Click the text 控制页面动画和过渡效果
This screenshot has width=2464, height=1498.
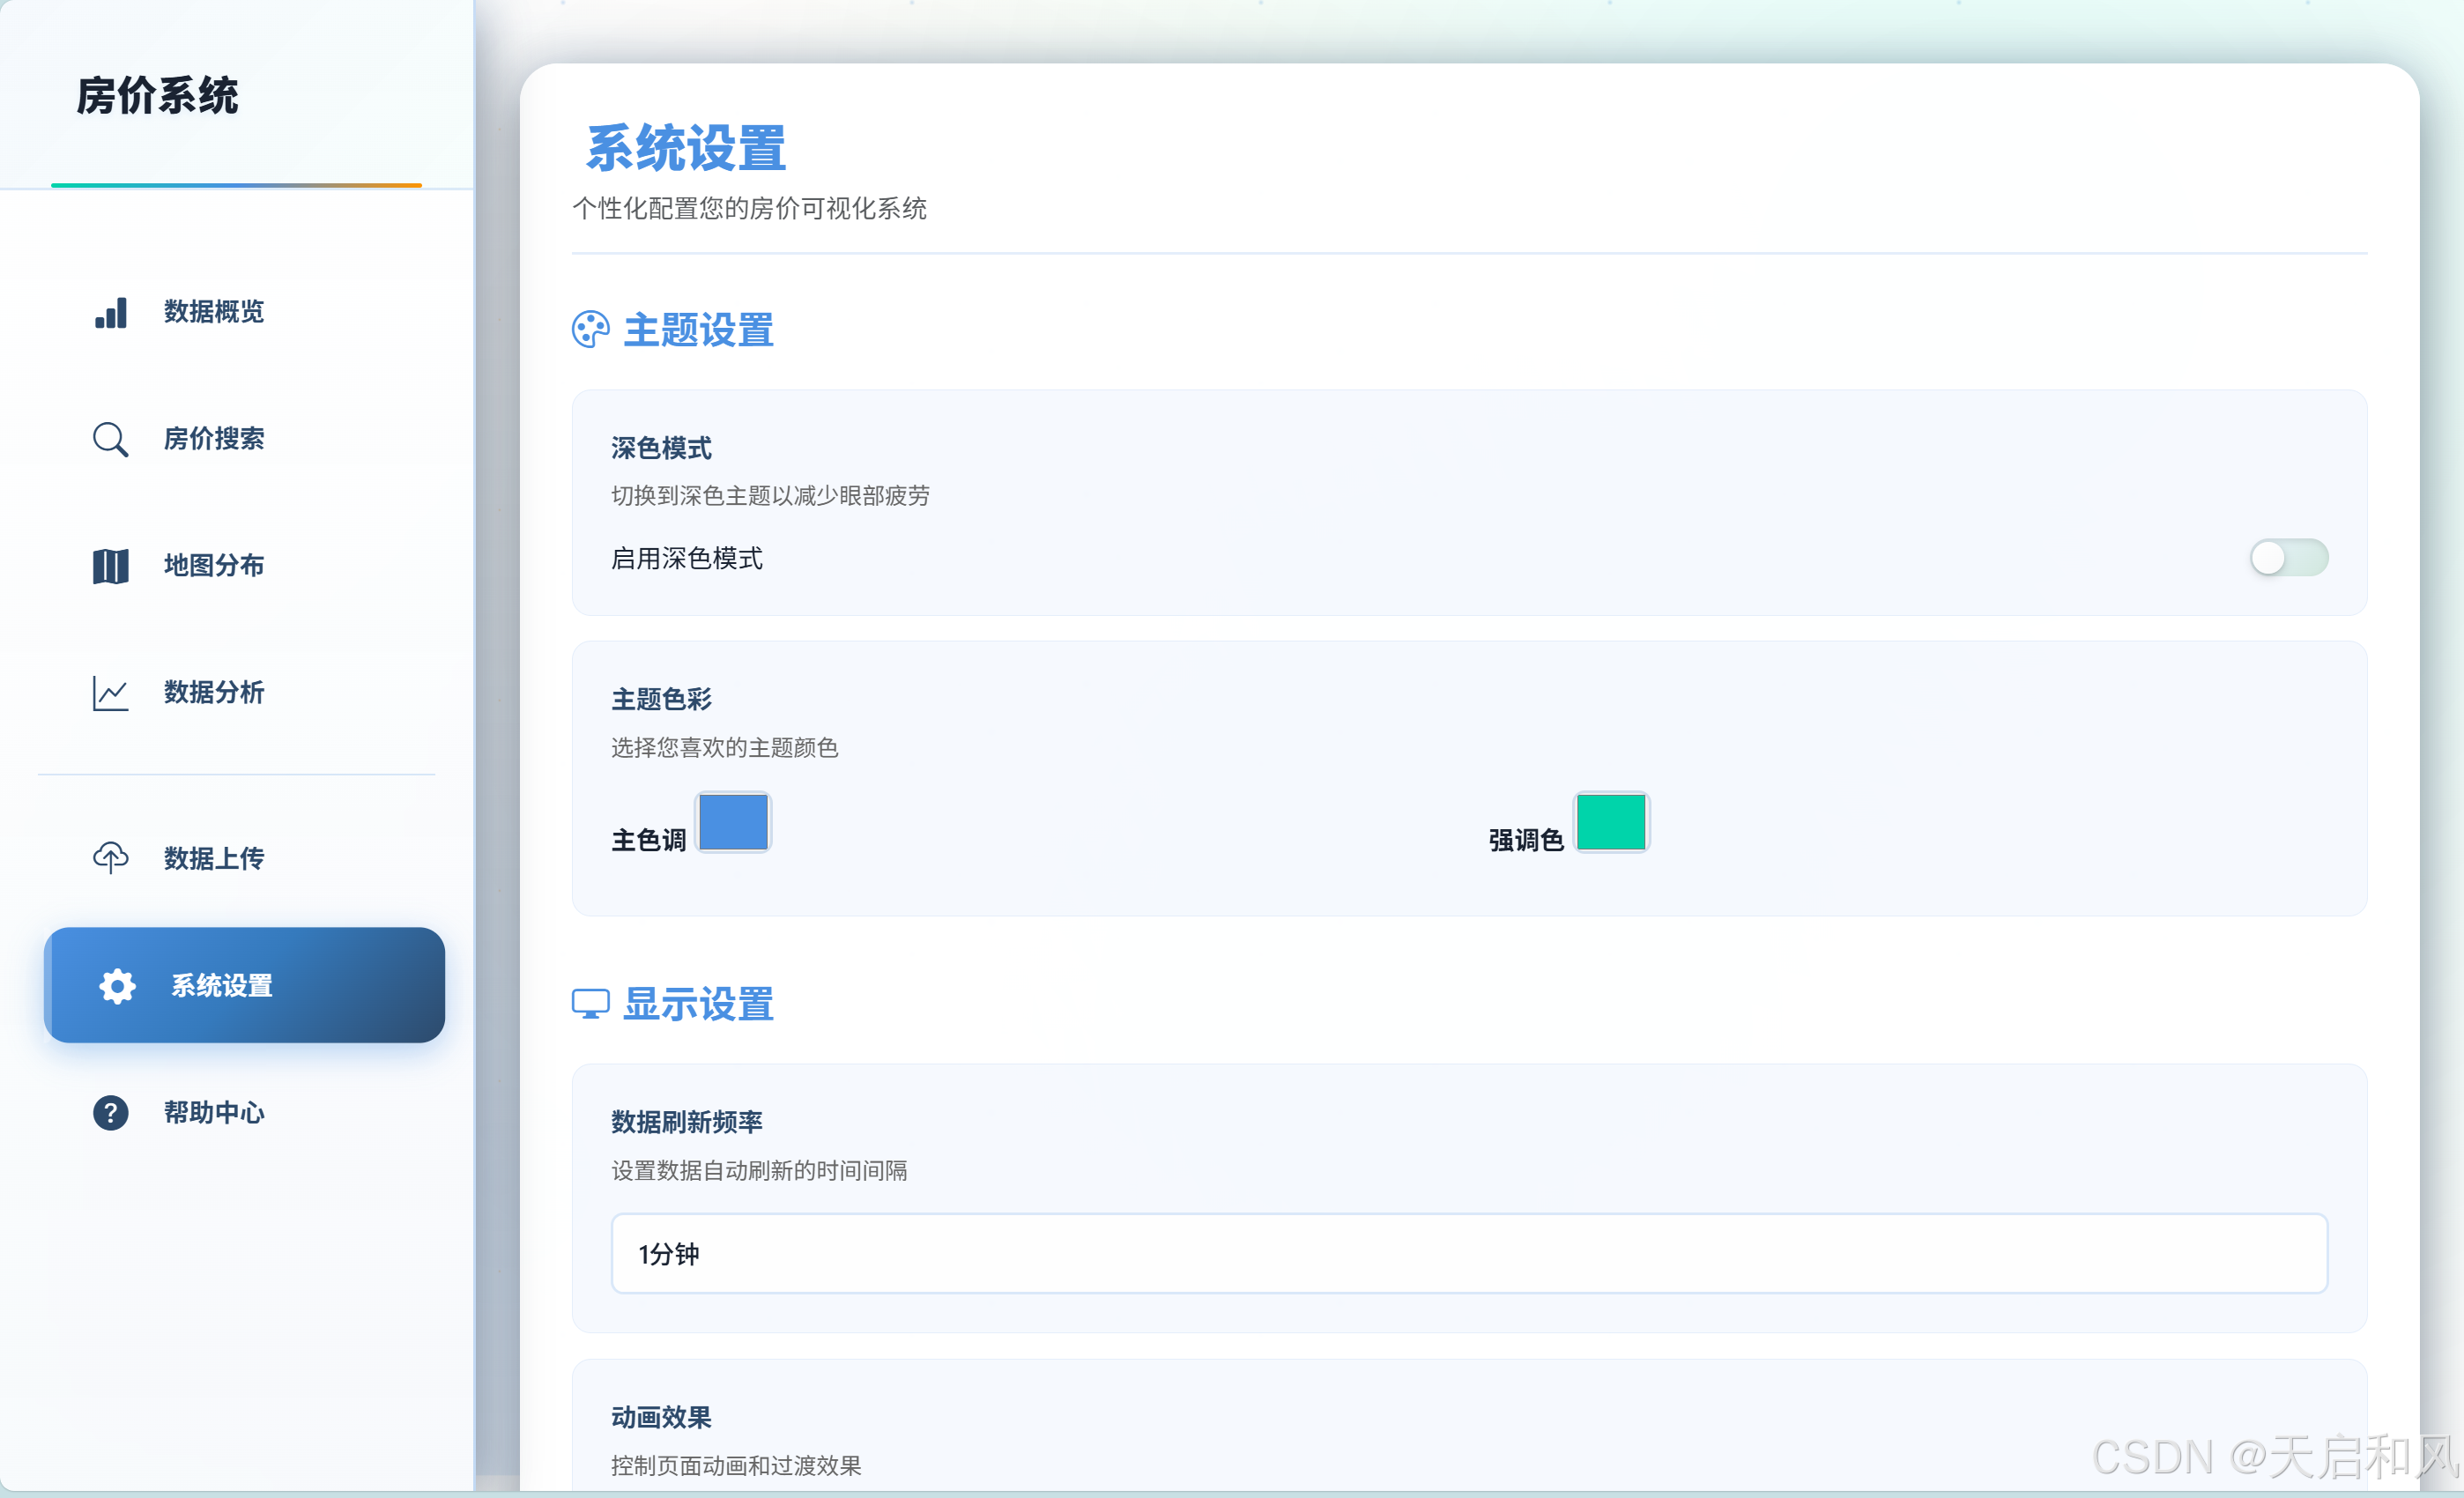(736, 1466)
